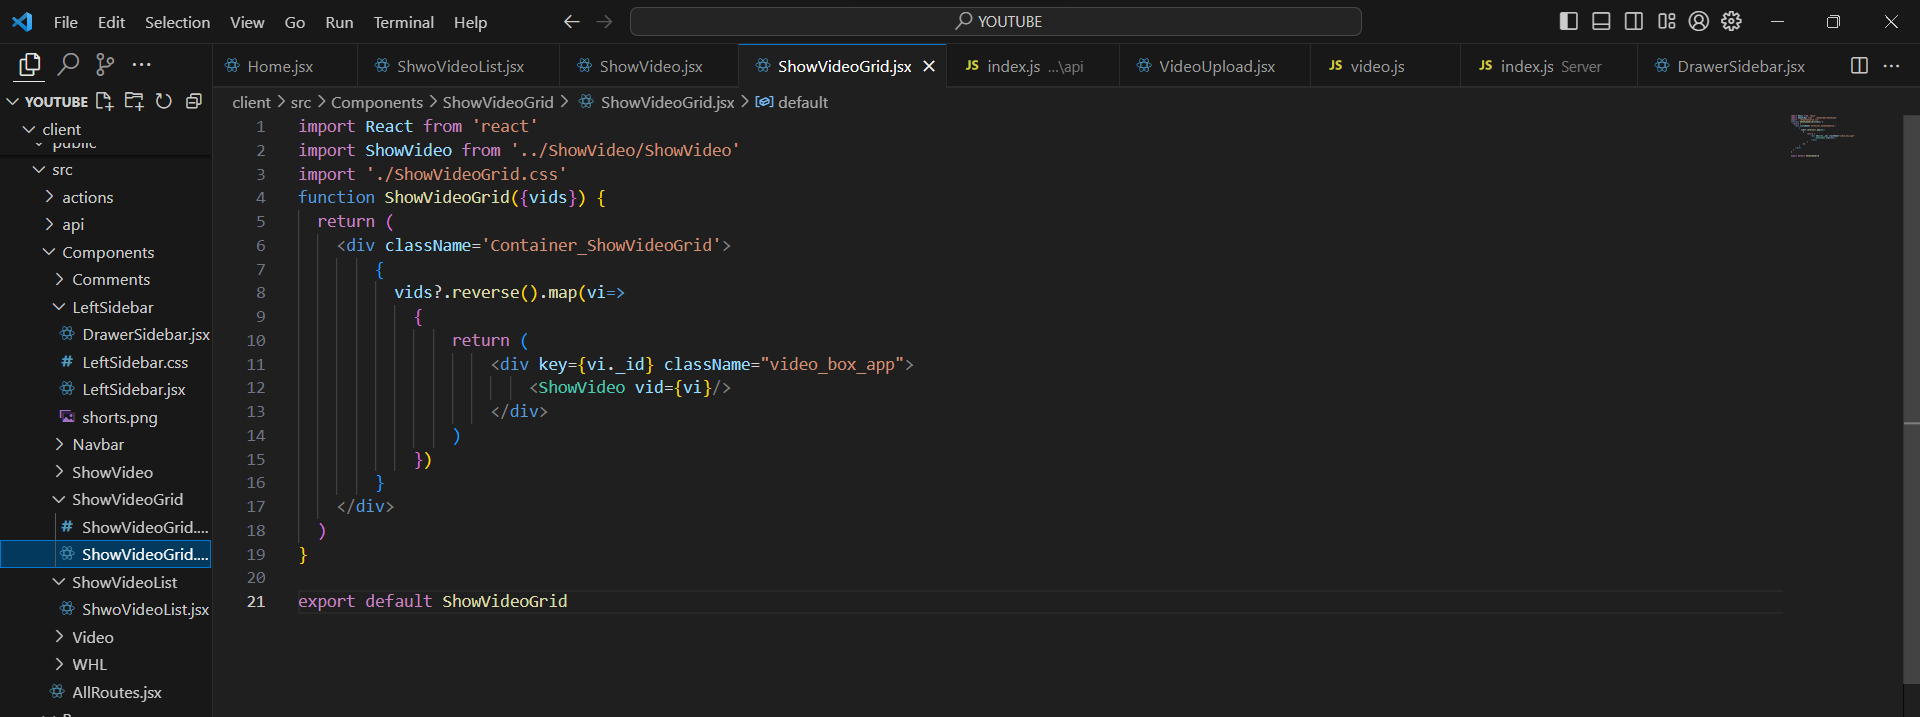
Task: Expand the actions folder
Action: pos(87,197)
